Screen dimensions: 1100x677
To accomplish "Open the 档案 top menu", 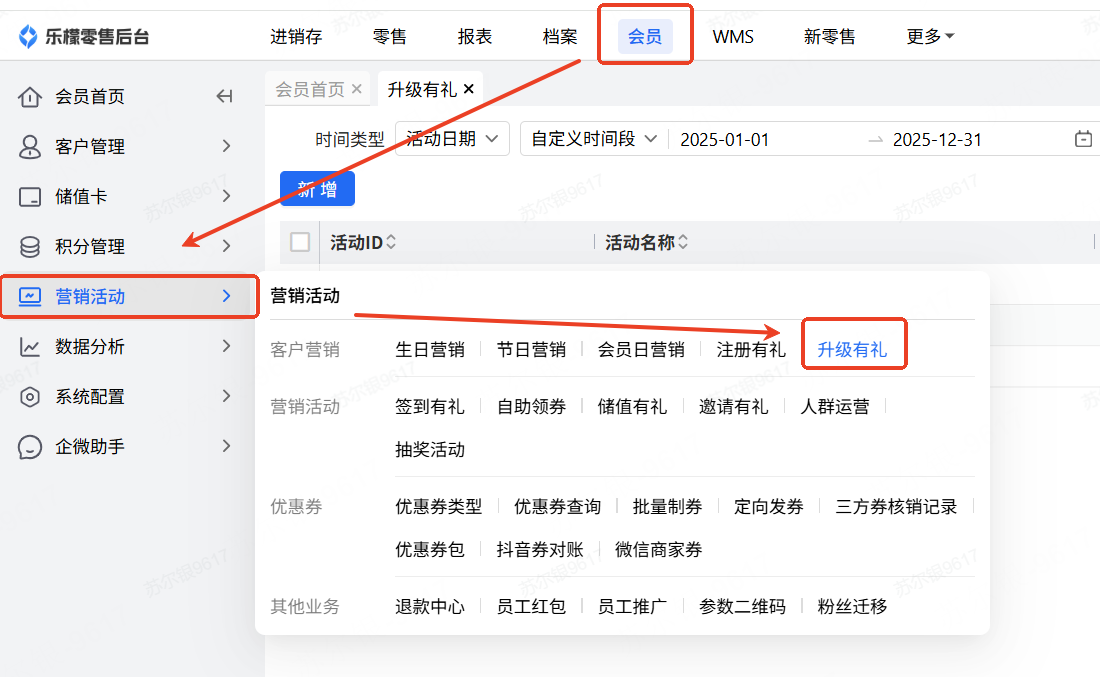I will [x=560, y=36].
